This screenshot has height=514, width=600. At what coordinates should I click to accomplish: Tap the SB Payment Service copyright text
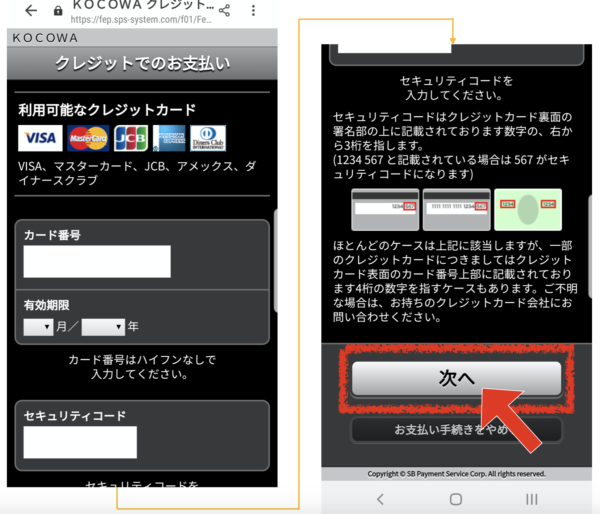[457, 474]
